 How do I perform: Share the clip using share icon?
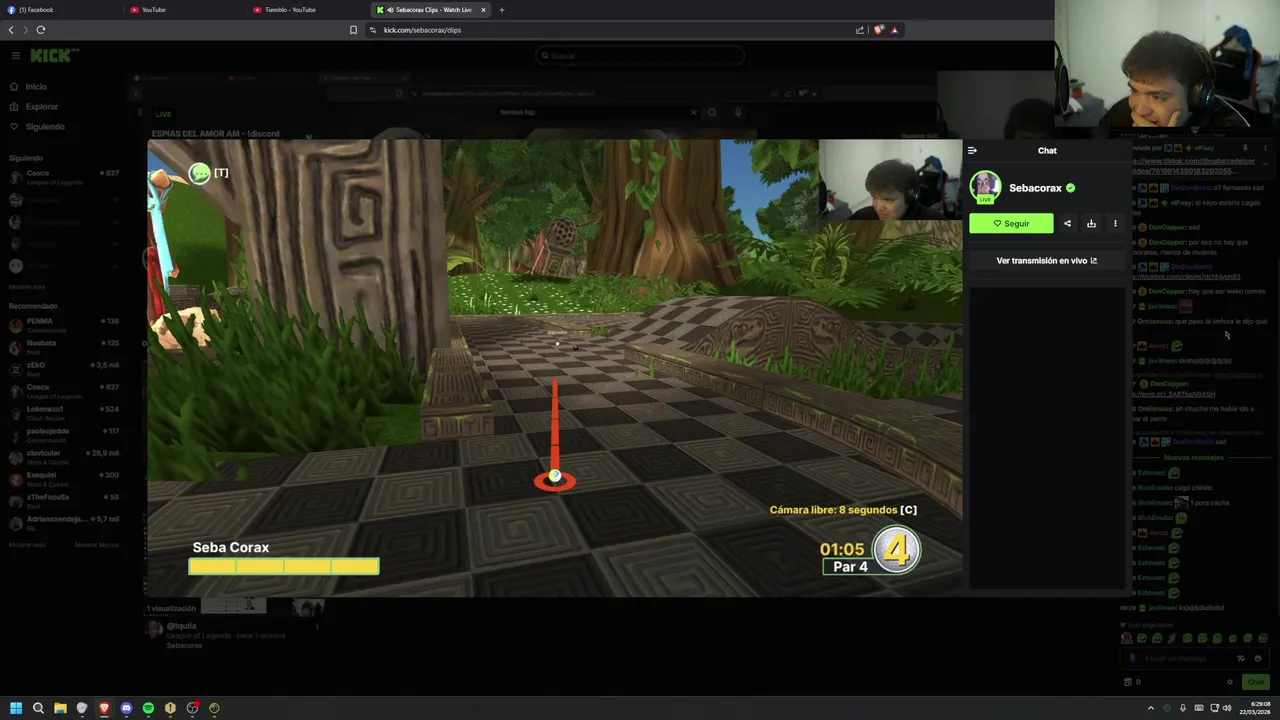(1067, 223)
